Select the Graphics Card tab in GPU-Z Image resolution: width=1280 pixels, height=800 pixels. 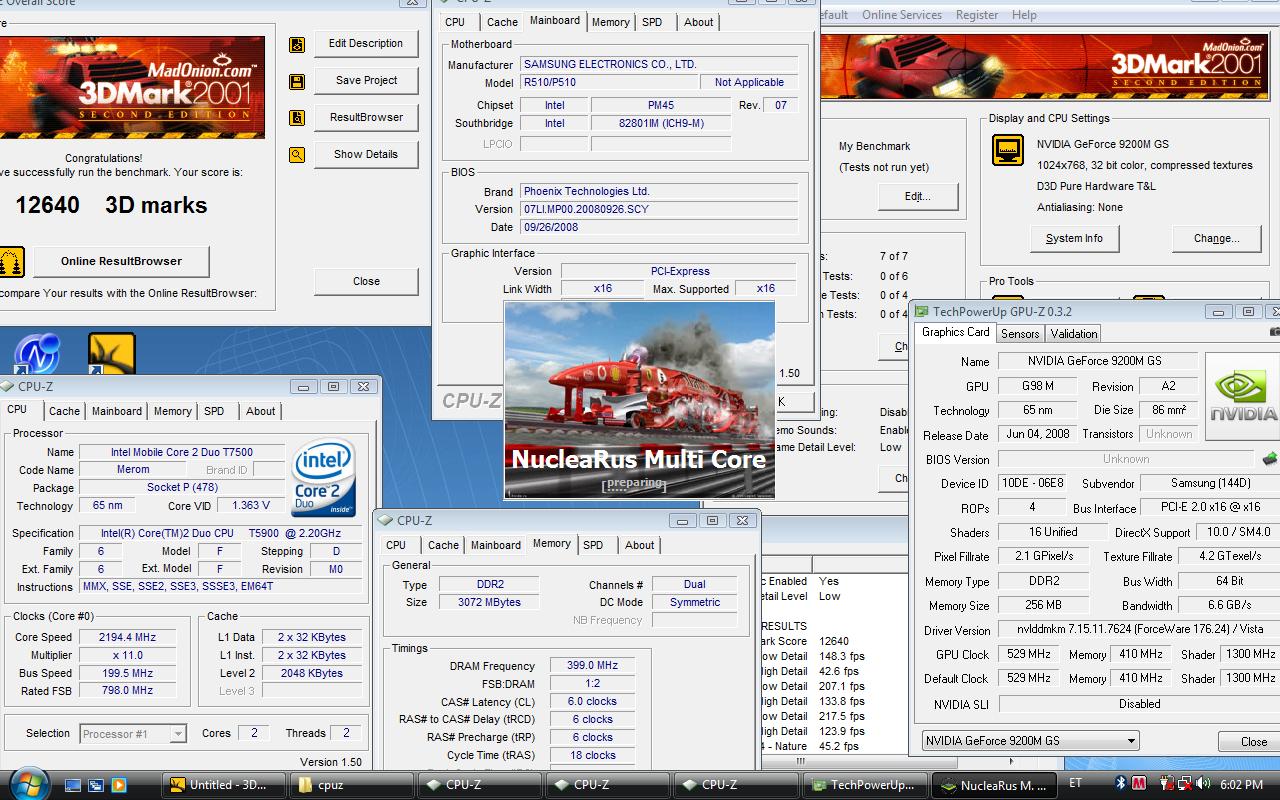(x=955, y=332)
